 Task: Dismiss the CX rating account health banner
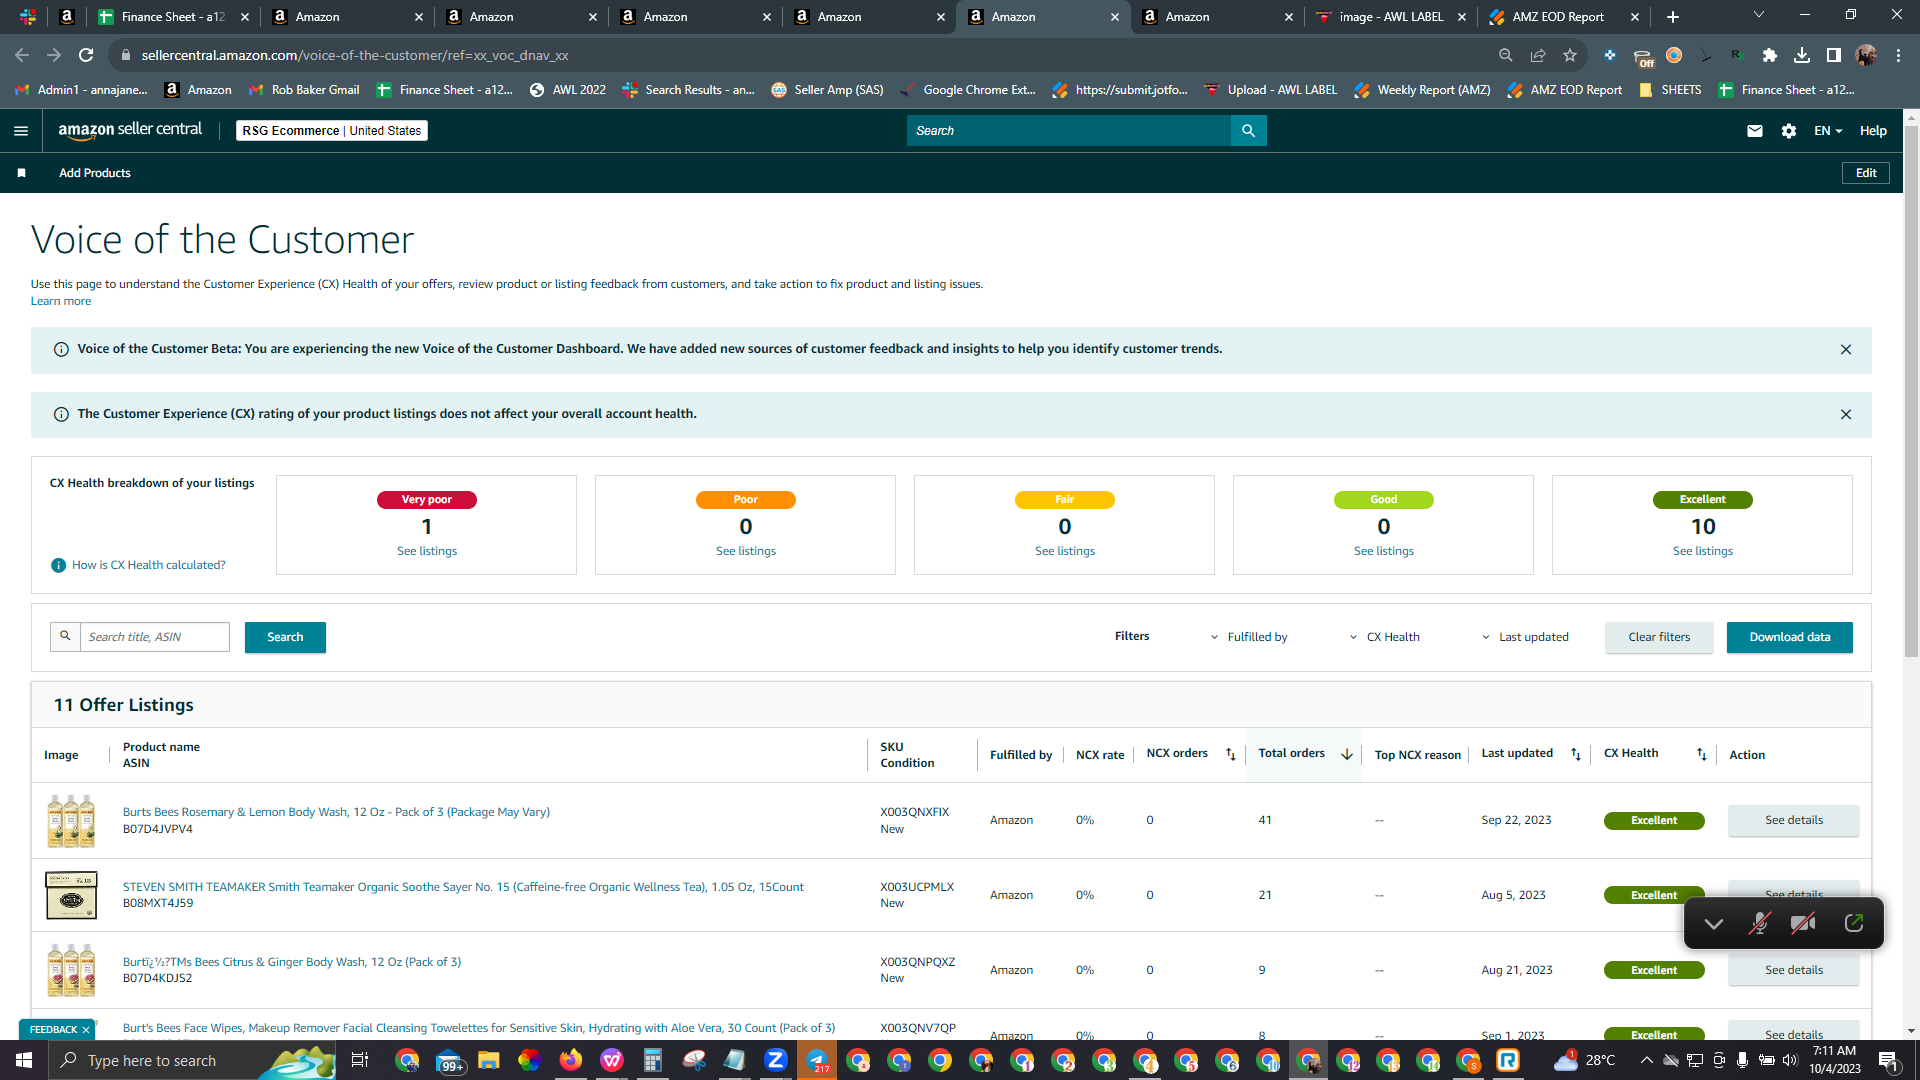[1846, 414]
